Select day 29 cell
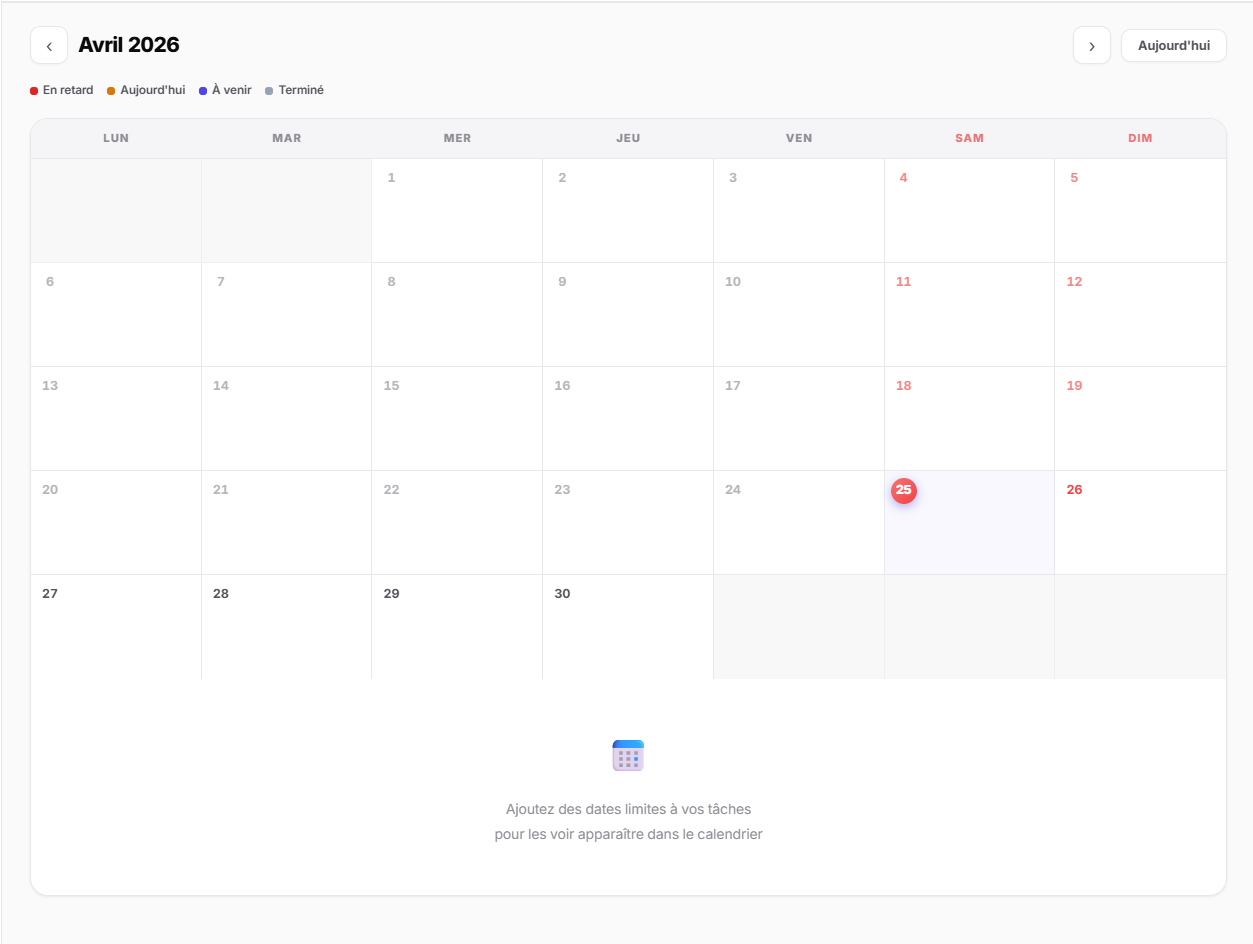 [457, 627]
